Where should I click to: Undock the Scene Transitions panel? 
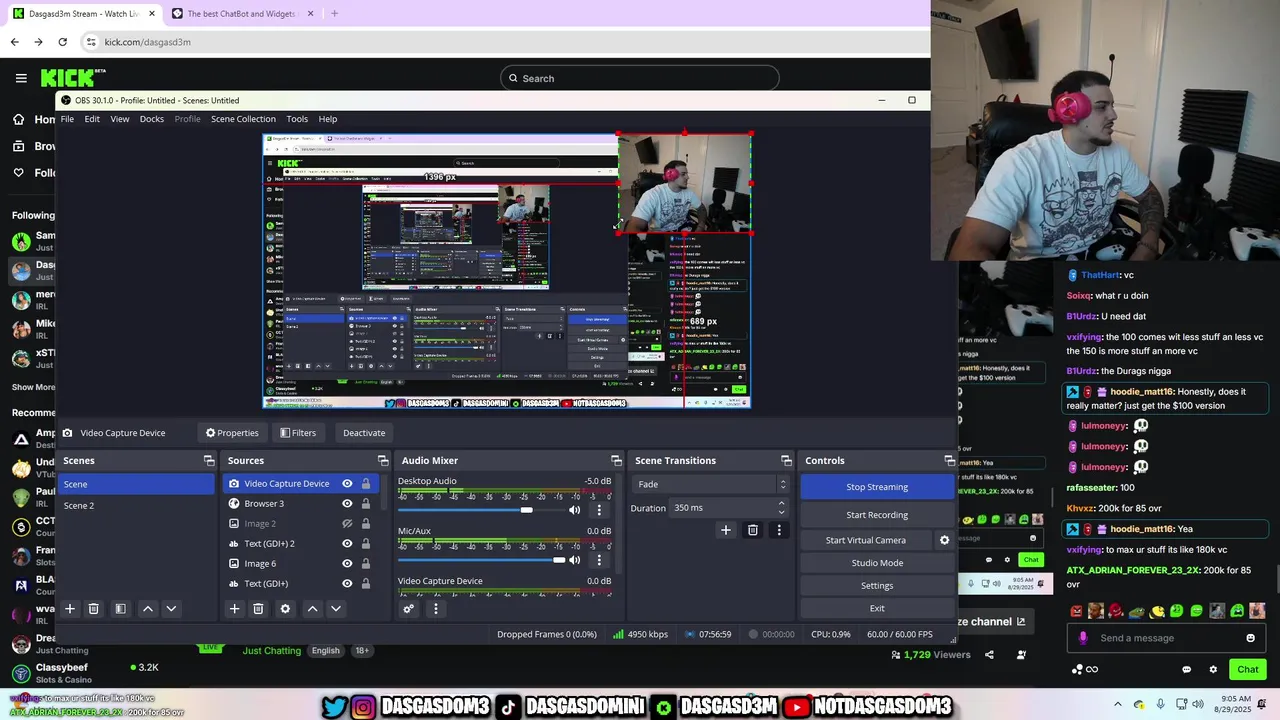(x=786, y=460)
